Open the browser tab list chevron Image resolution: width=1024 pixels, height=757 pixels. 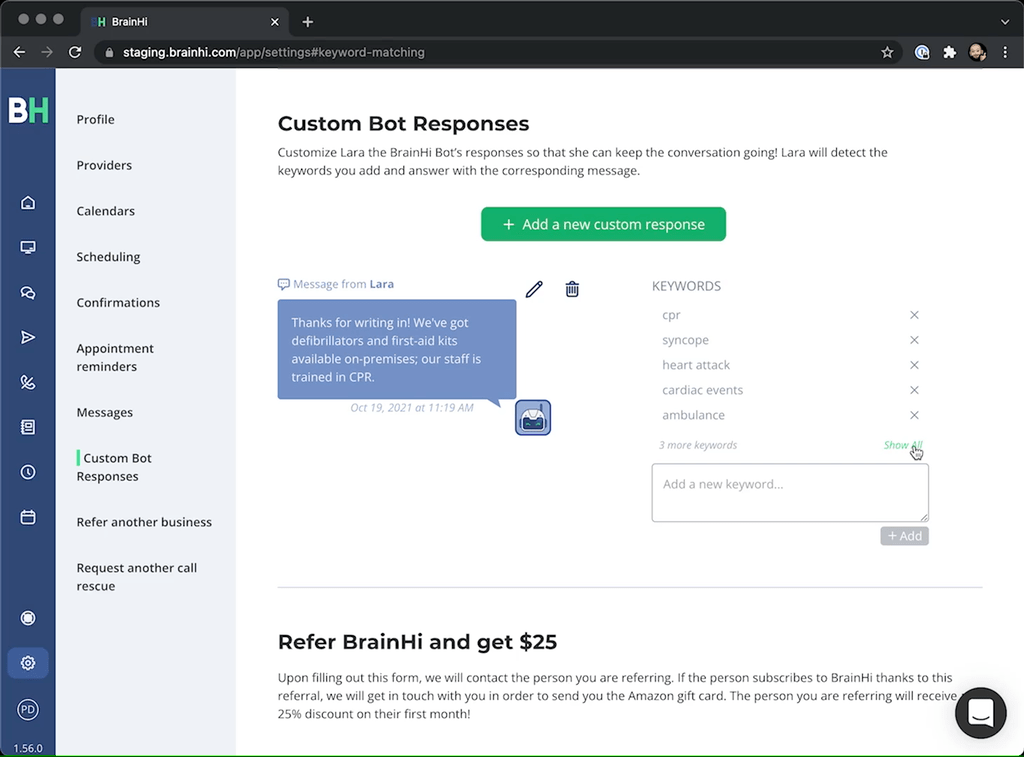(x=1004, y=22)
